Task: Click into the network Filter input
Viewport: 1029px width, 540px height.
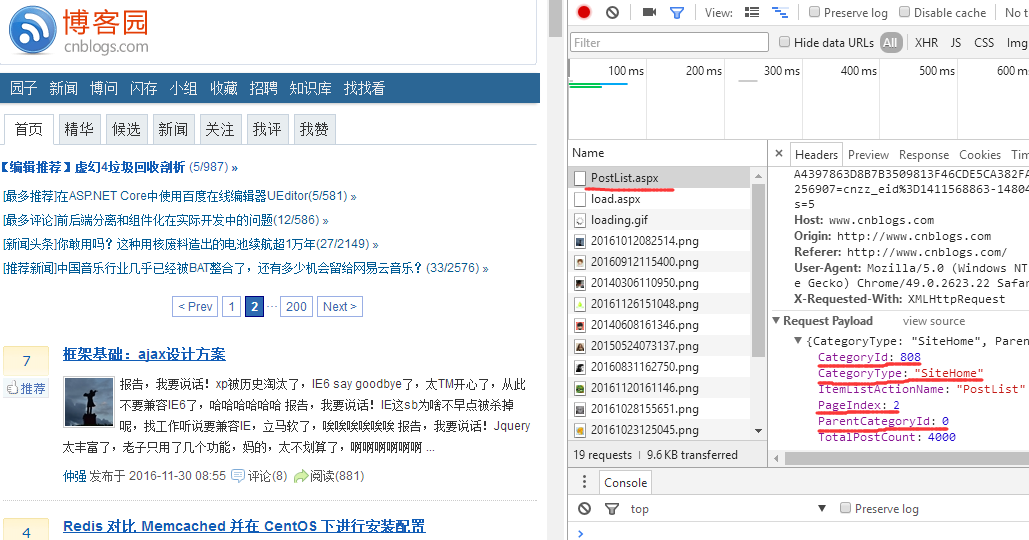Action: pos(669,42)
